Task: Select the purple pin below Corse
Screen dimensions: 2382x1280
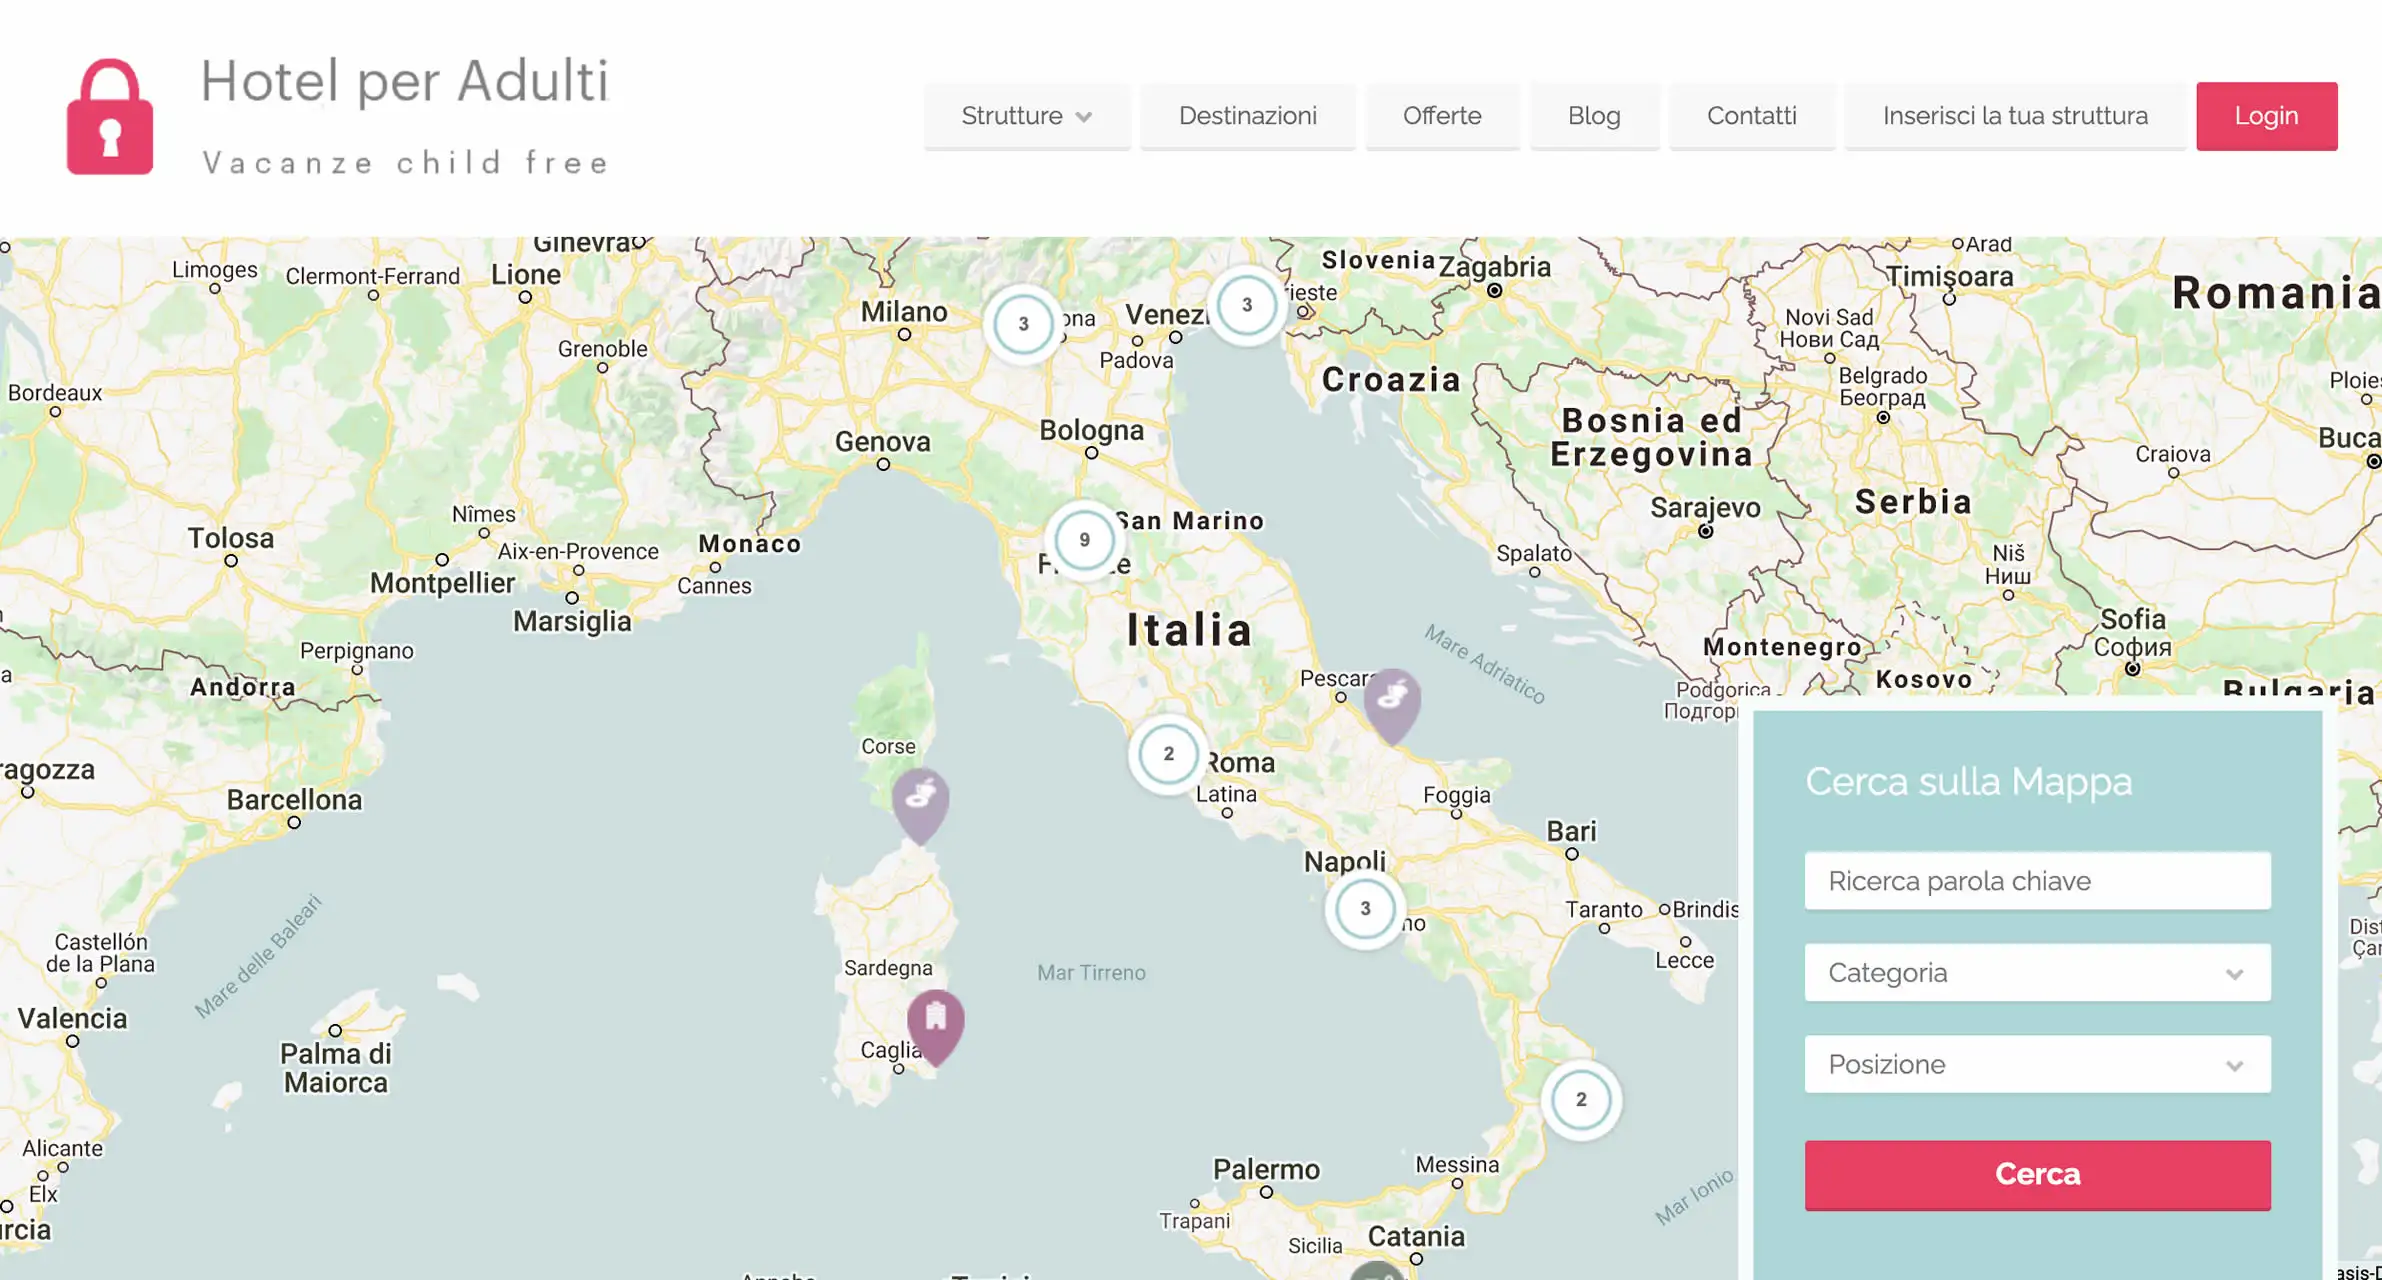Action: (x=920, y=805)
